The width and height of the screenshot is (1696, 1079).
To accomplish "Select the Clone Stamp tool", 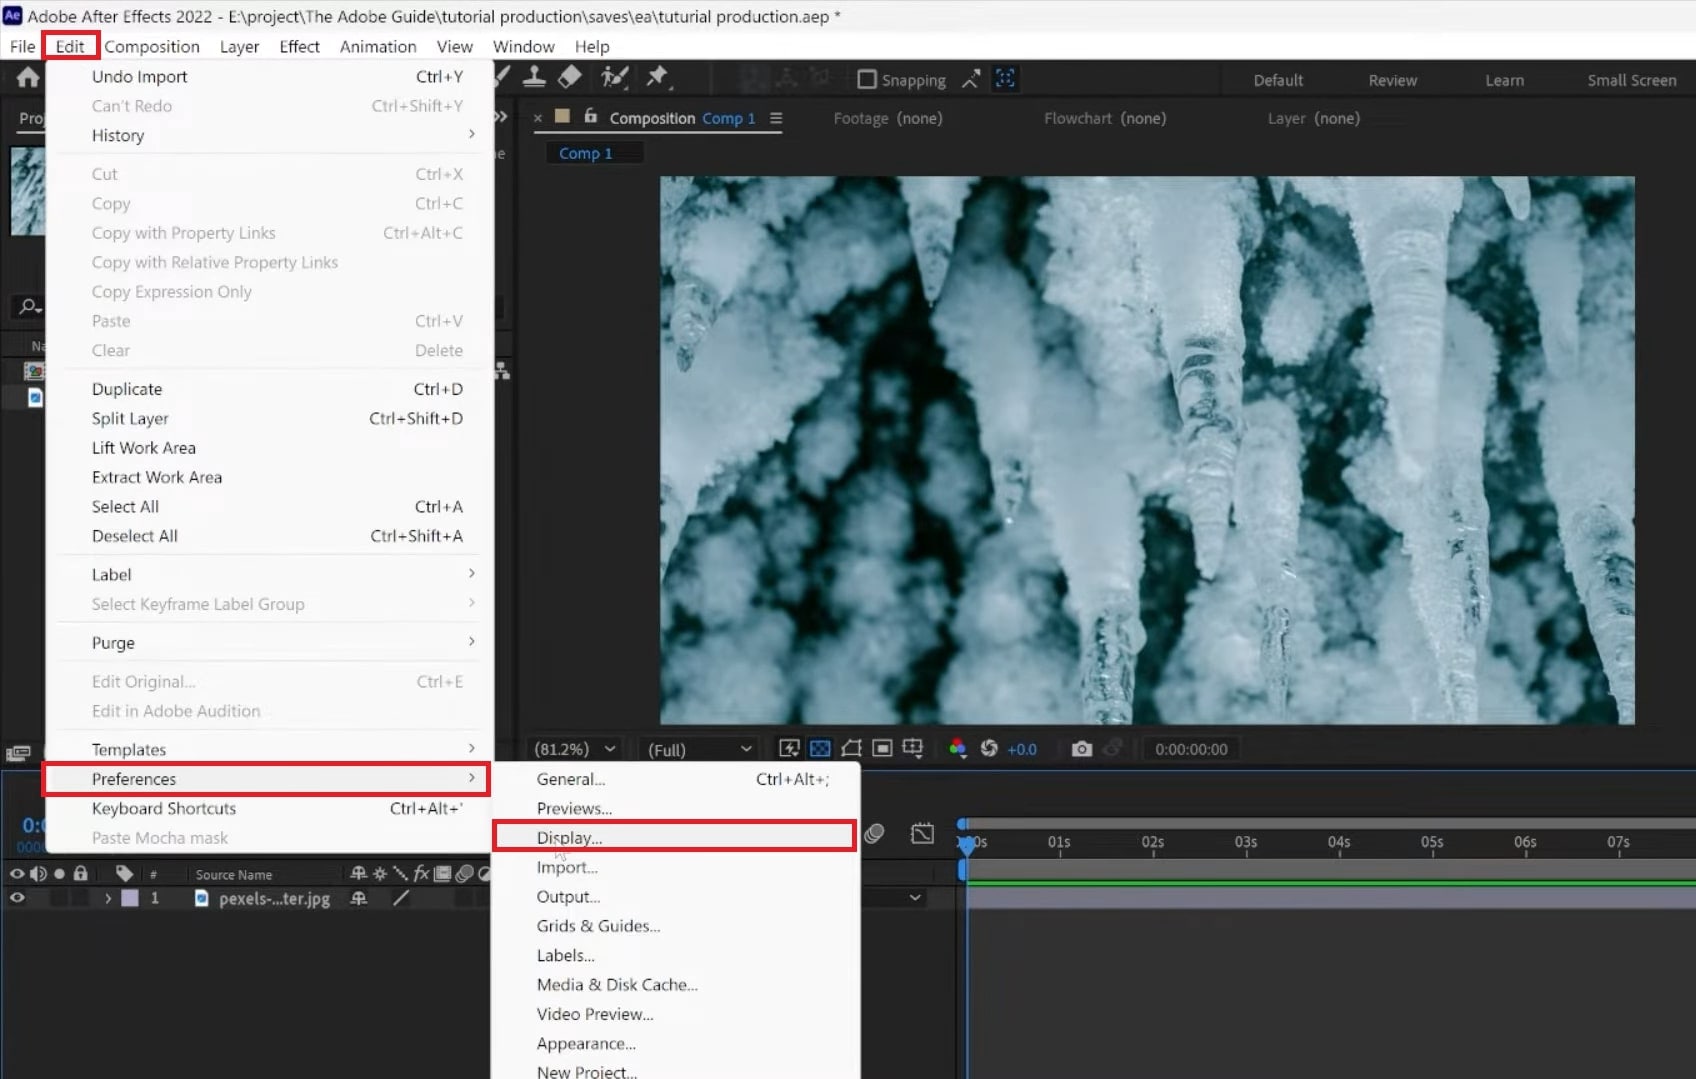I will pyautogui.click(x=534, y=78).
